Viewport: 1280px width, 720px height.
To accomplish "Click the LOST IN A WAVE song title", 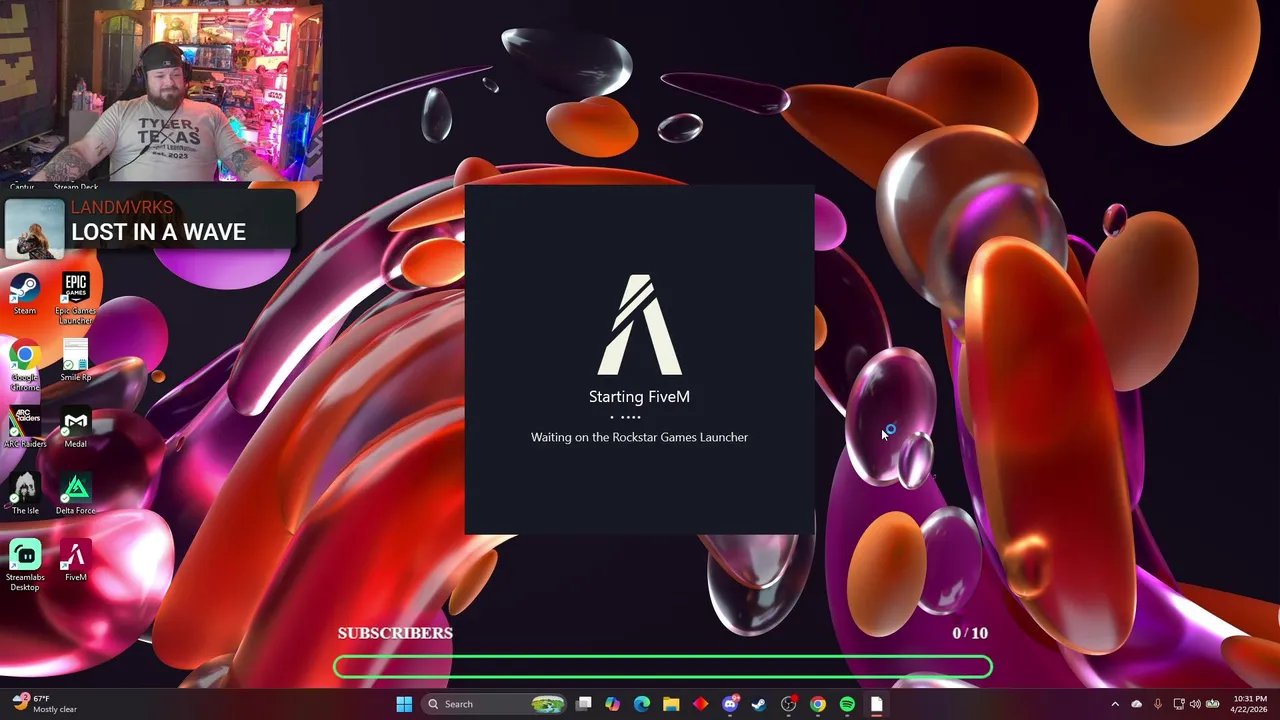I will tap(158, 232).
